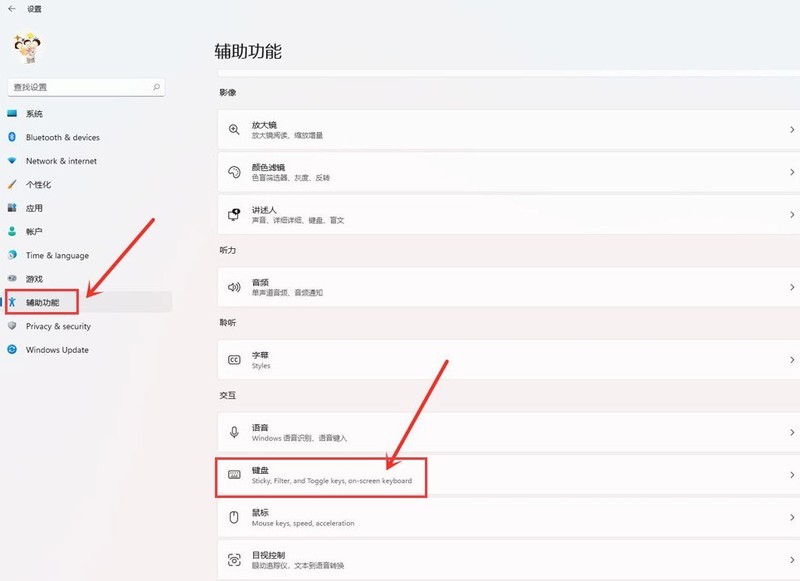Select the 字幕 closed-captions CC icon
The image size is (800, 581).
(x=234, y=362)
